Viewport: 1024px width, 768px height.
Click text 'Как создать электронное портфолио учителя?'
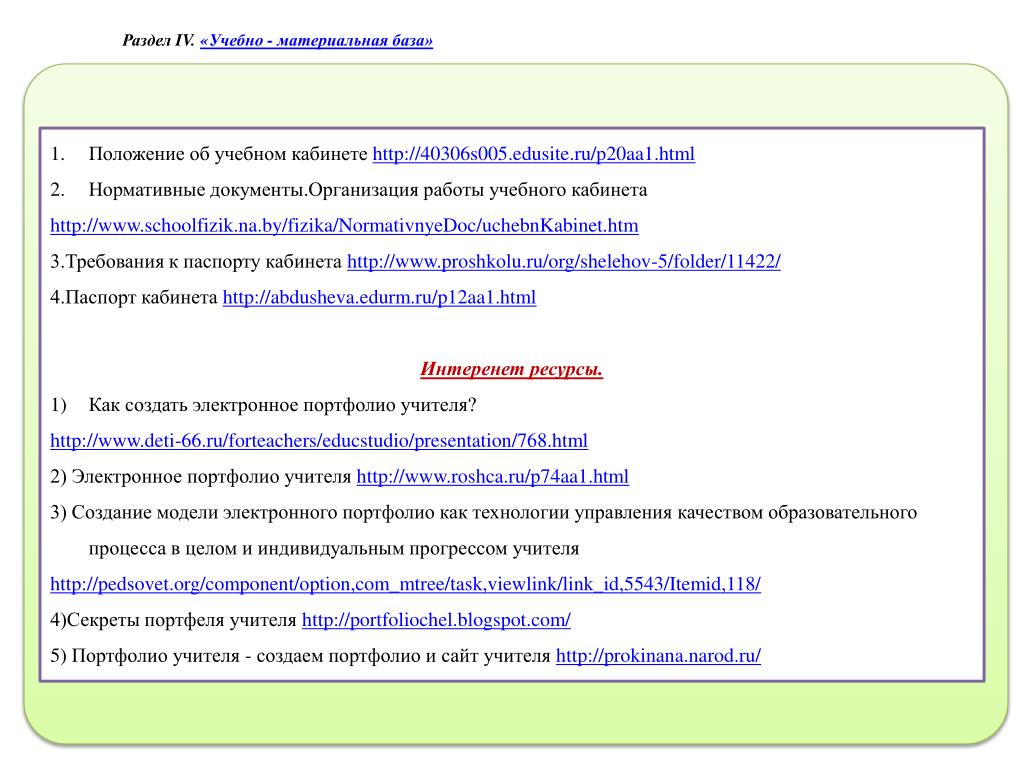(282, 405)
